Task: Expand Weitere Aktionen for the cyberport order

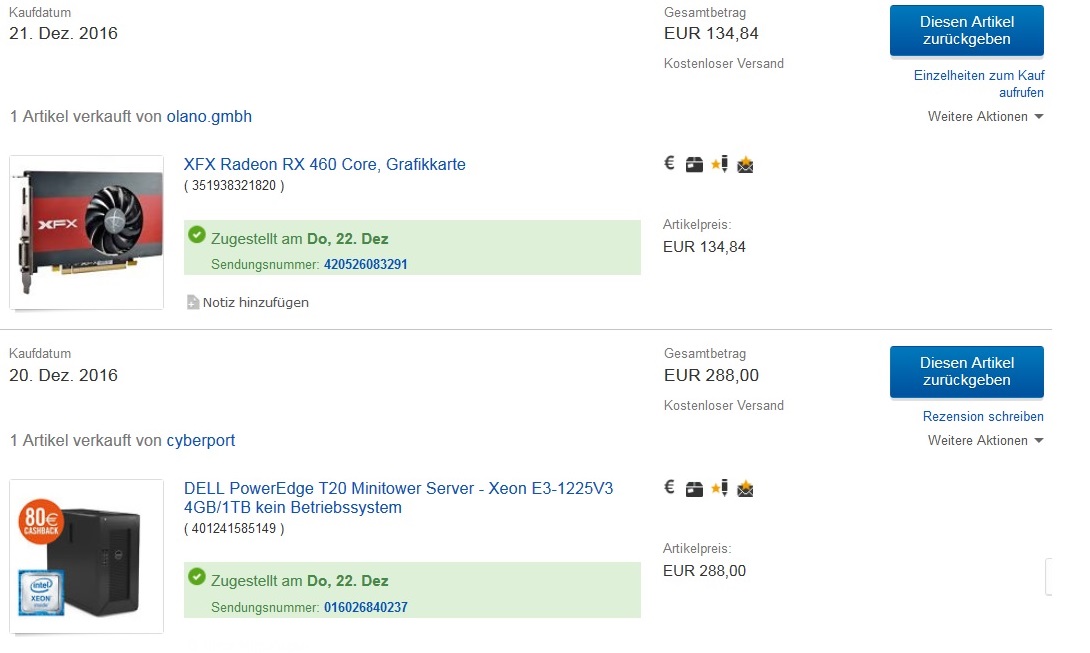Action: (x=985, y=441)
